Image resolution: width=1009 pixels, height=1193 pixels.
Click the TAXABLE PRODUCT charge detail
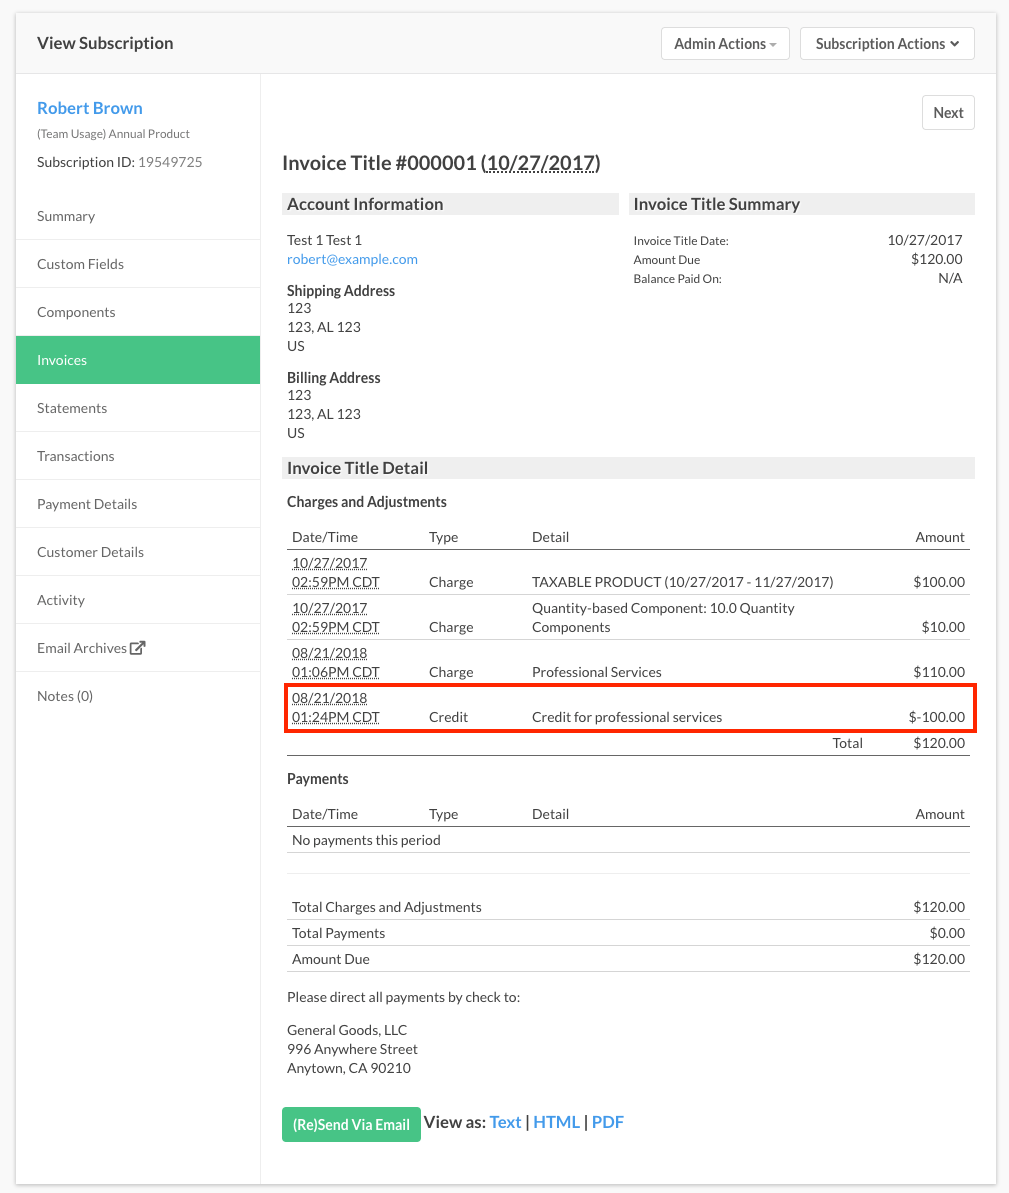point(683,582)
